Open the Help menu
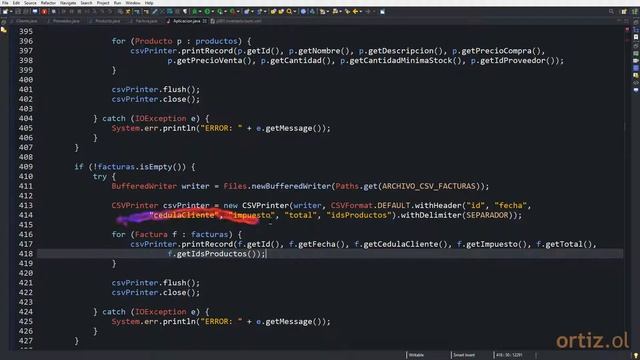This screenshot has width=640, height=360. click(149, 3)
